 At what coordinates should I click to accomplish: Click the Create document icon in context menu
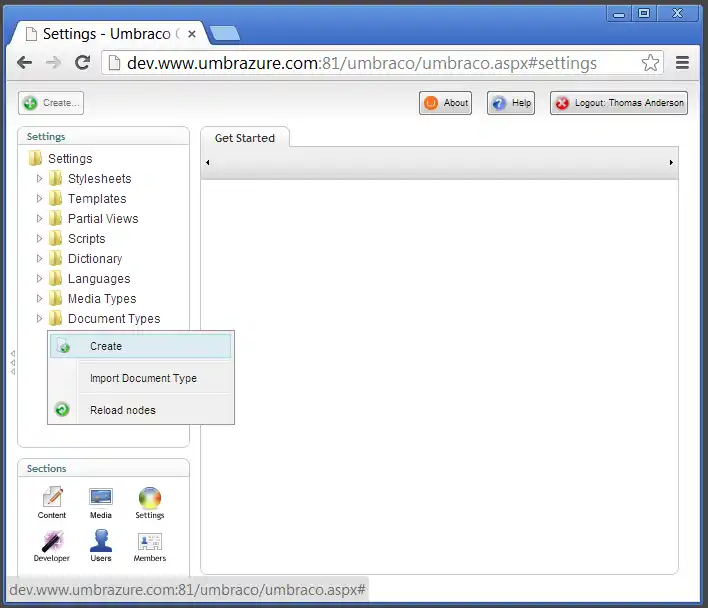pyautogui.click(x=63, y=346)
